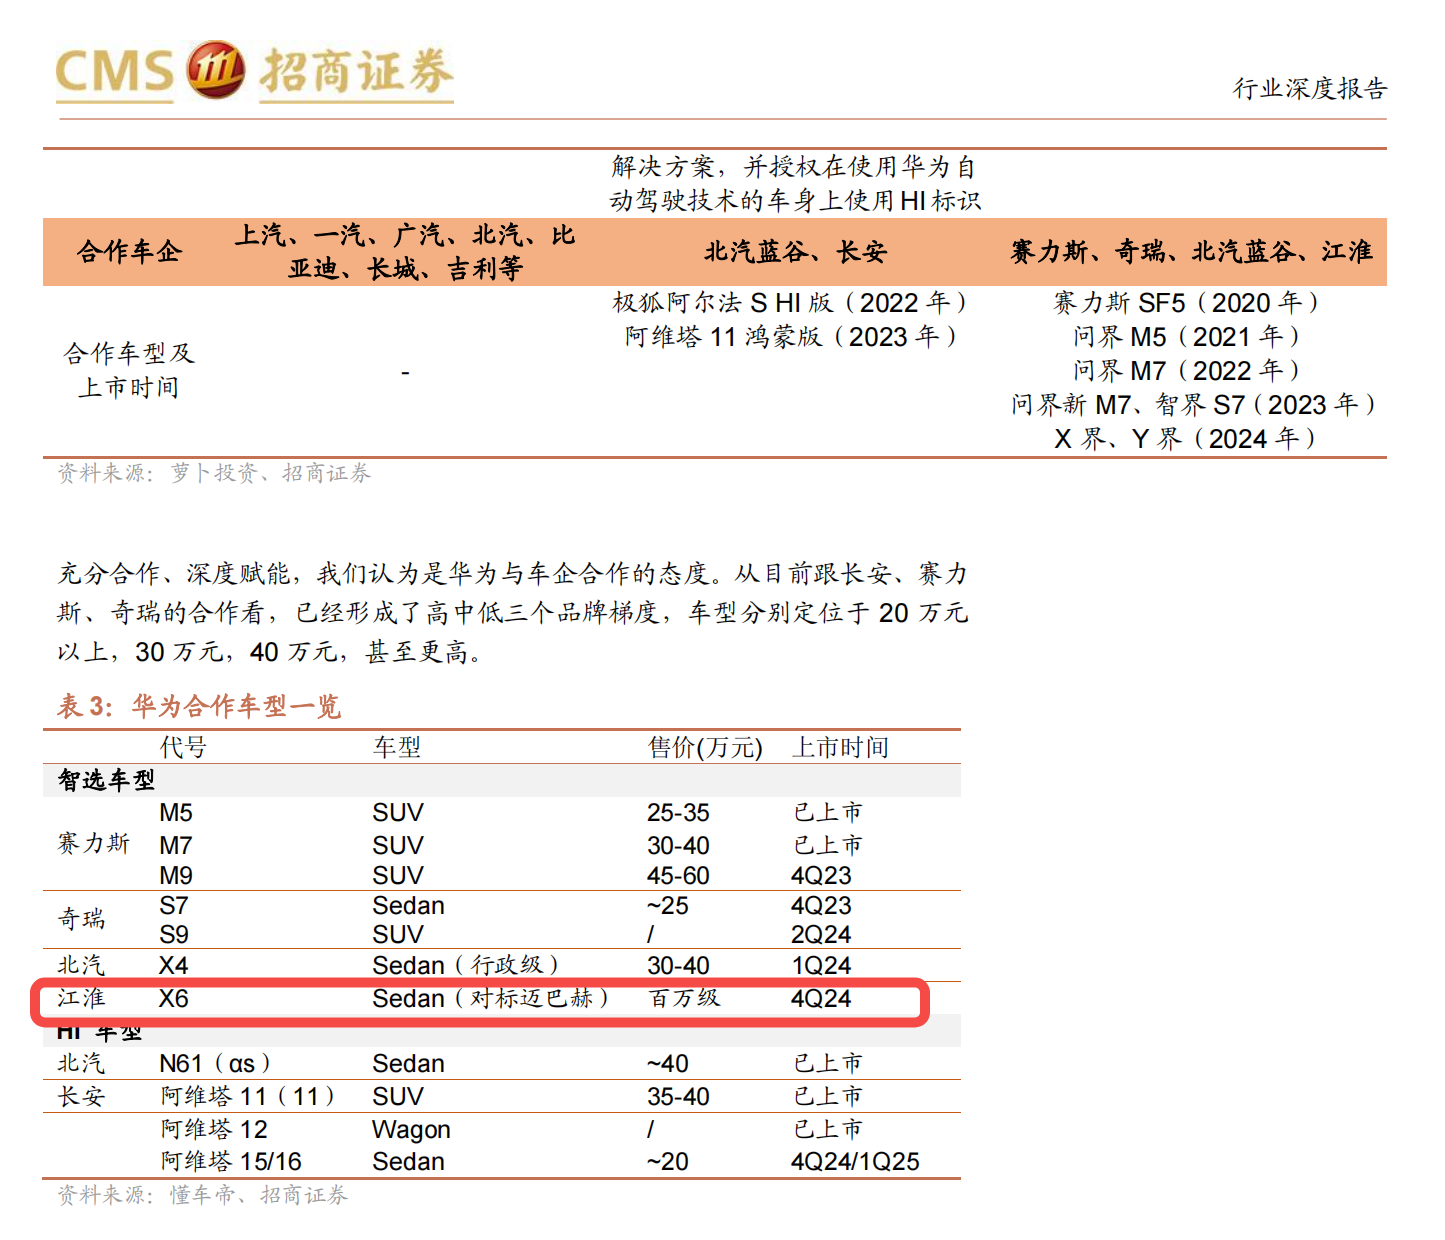
Task: Select the "35-40" price cell
Action: [678, 1096]
